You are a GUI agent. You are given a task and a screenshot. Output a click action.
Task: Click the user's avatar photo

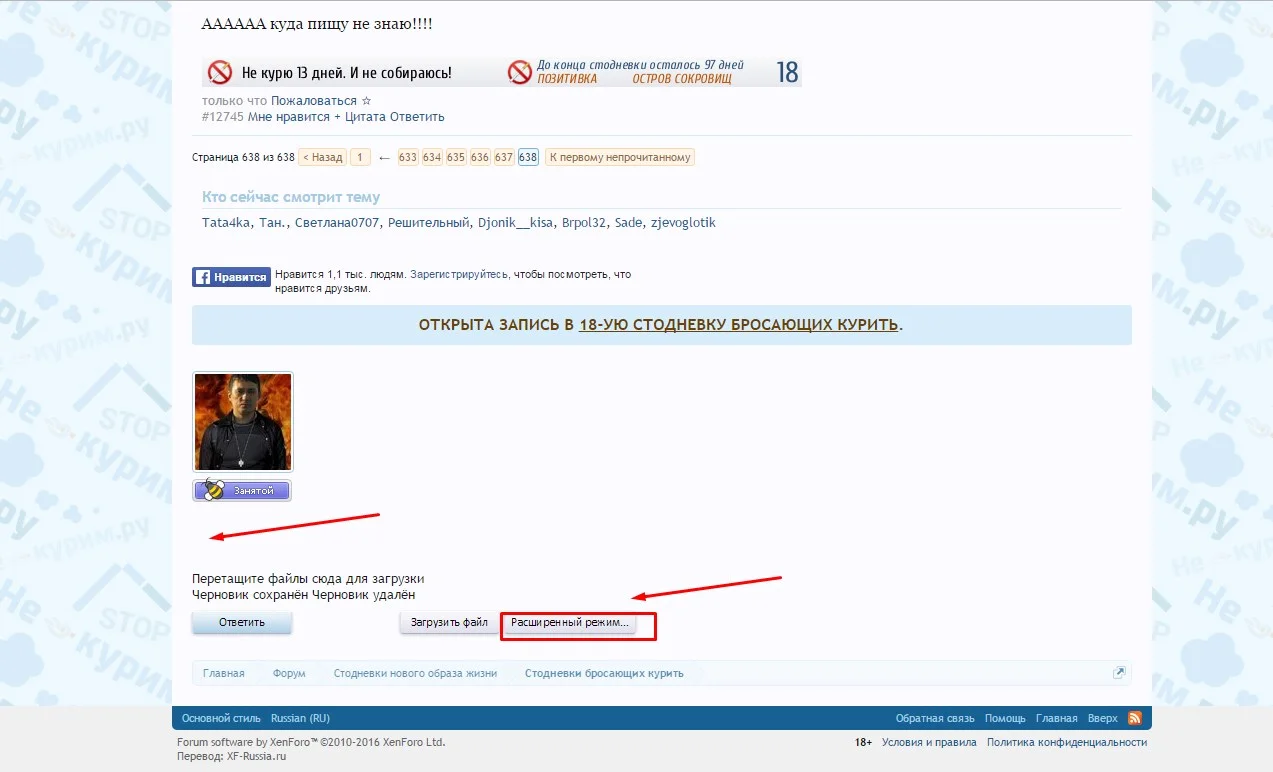tap(242, 422)
